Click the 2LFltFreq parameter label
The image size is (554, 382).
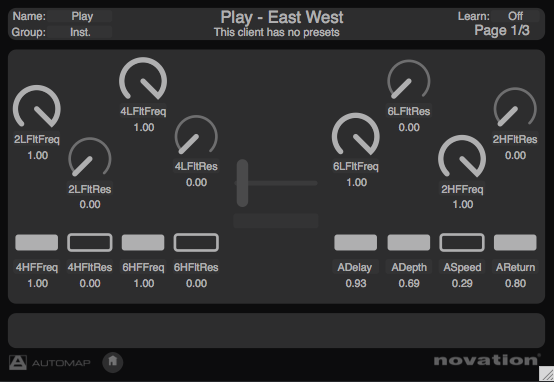click(x=37, y=140)
